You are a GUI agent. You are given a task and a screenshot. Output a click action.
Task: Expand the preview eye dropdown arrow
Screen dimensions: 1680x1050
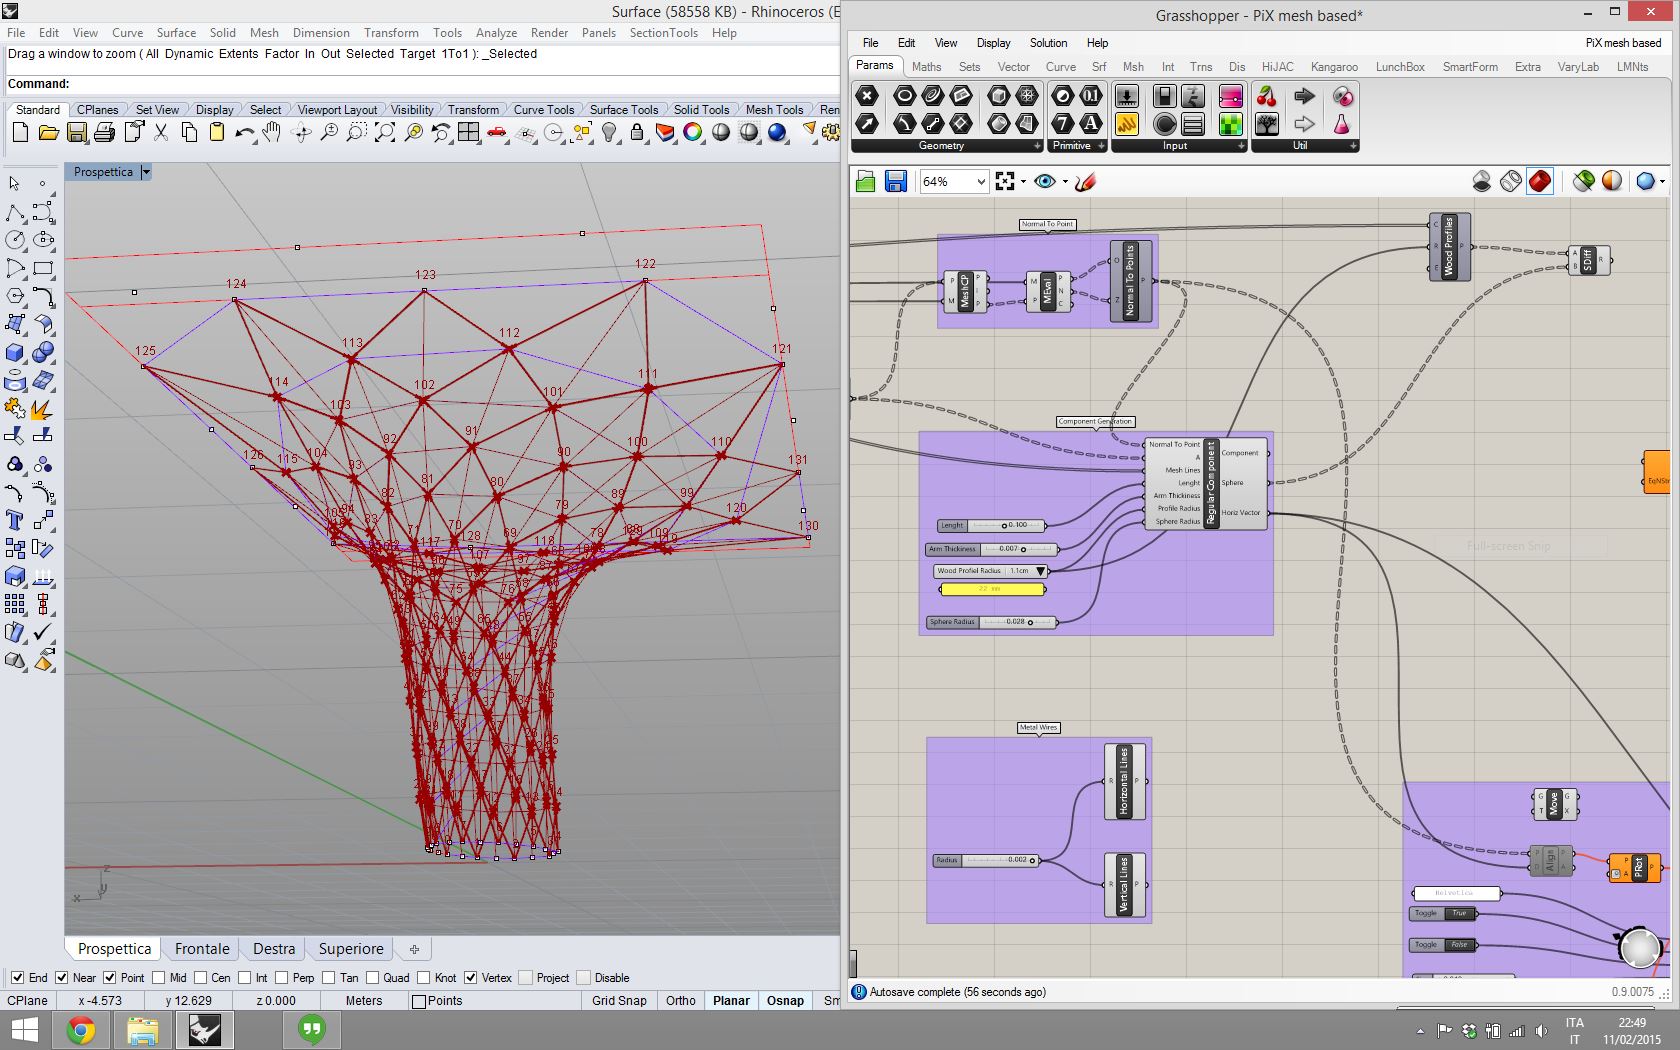click(x=1065, y=181)
